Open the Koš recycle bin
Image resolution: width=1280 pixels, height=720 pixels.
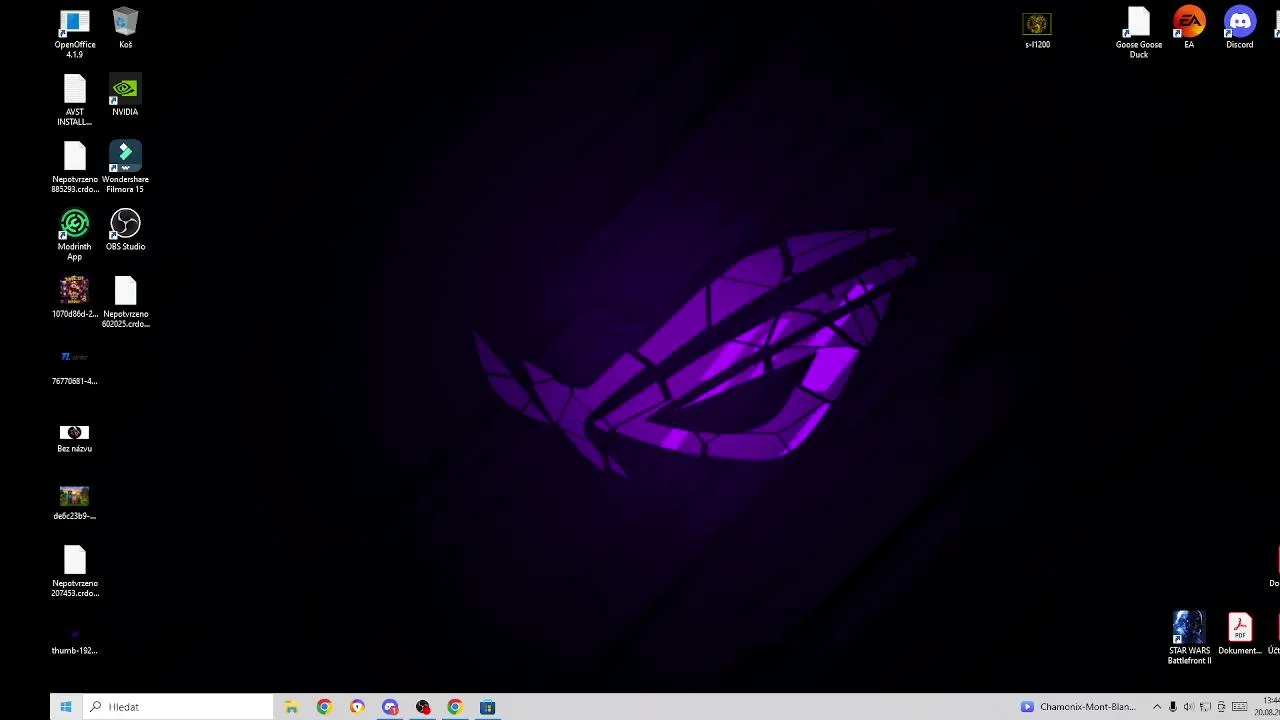click(x=125, y=29)
